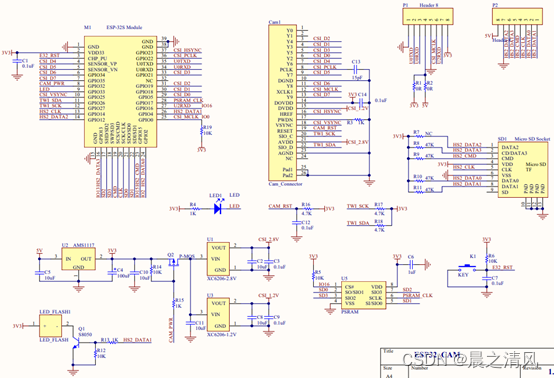Select the 'CSI_HSYNC' net label on ESP pin 37
Image resolution: width=554 pixels, height=378 pixels.
187,50
